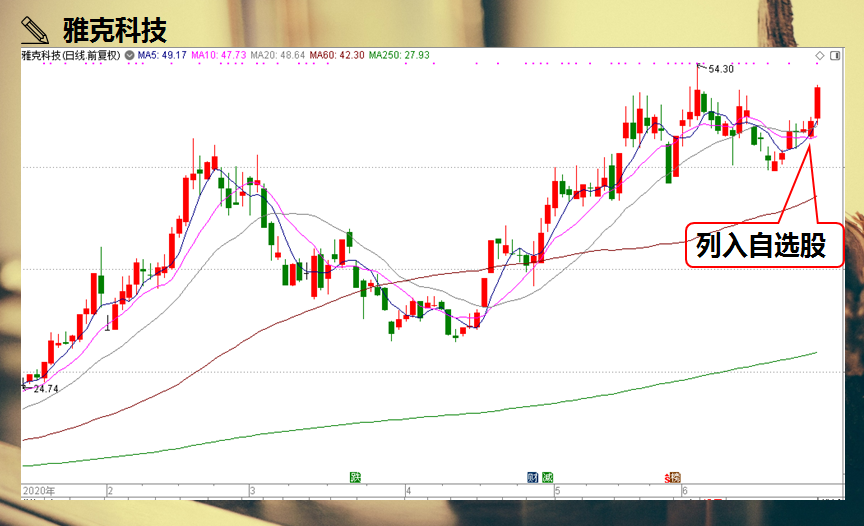Select month 4 on the time axis
The width and height of the screenshot is (864, 526).
[x=409, y=491]
